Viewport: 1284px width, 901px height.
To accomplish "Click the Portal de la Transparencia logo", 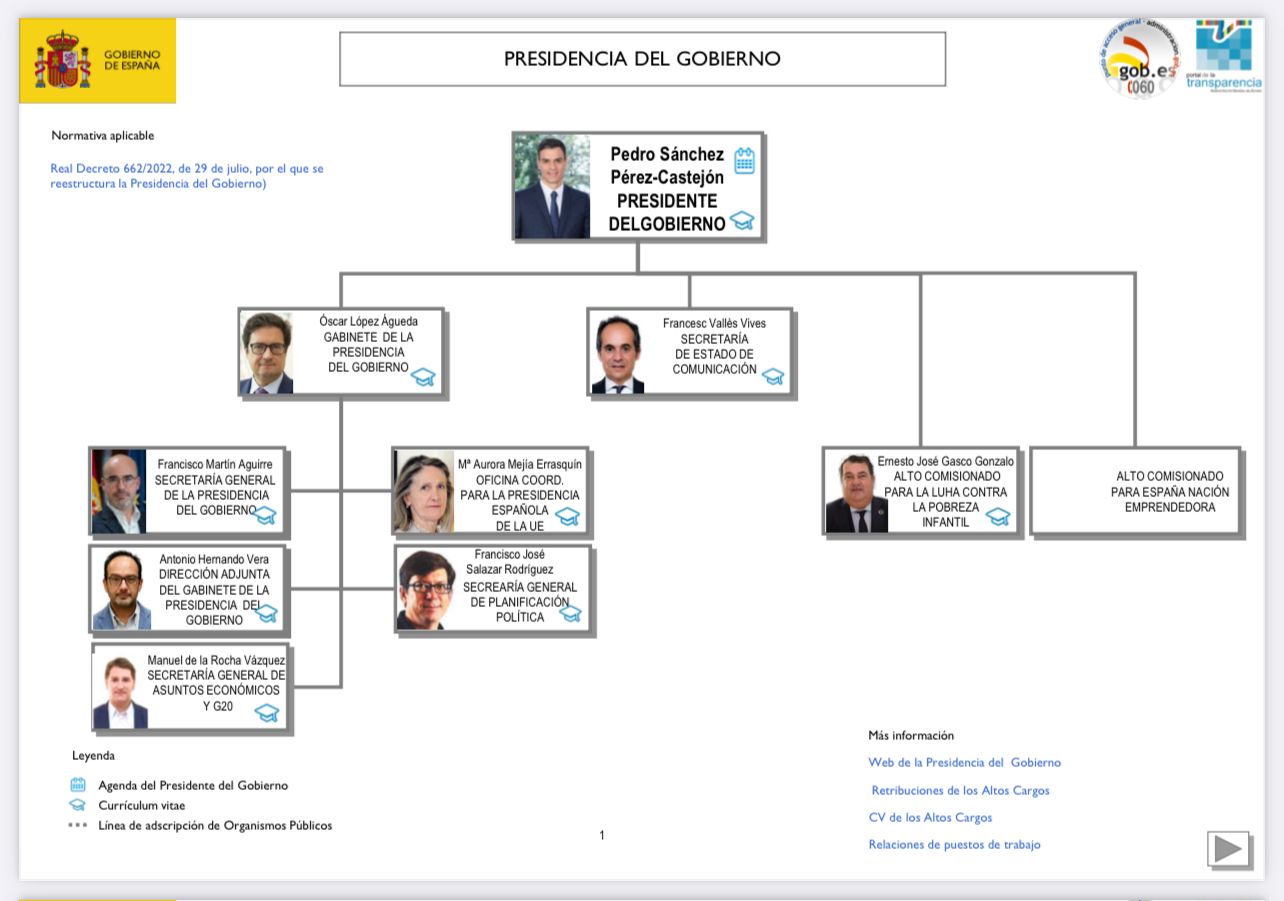I will coord(1223,58).
